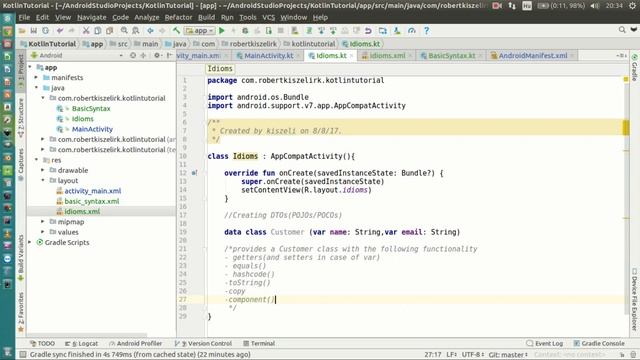Viewport: 640px width, 360px height.
Task: Toggle the Structure side panel
Action: (21, 117)
